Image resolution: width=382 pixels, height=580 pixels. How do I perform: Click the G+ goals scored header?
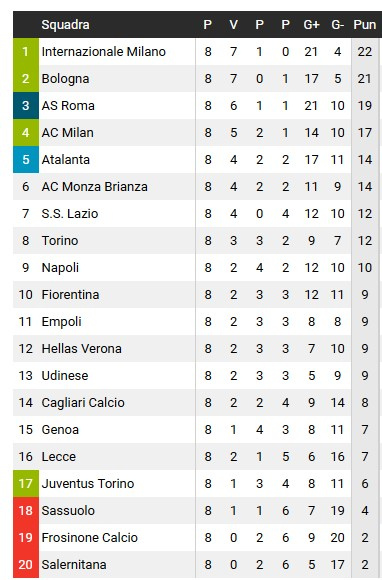(x=311, y=25)
